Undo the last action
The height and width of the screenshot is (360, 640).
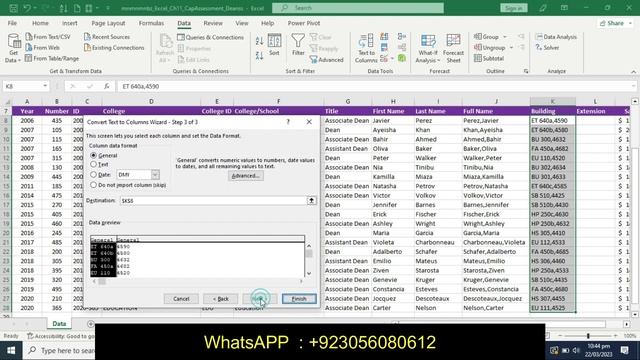pos(27,8)
